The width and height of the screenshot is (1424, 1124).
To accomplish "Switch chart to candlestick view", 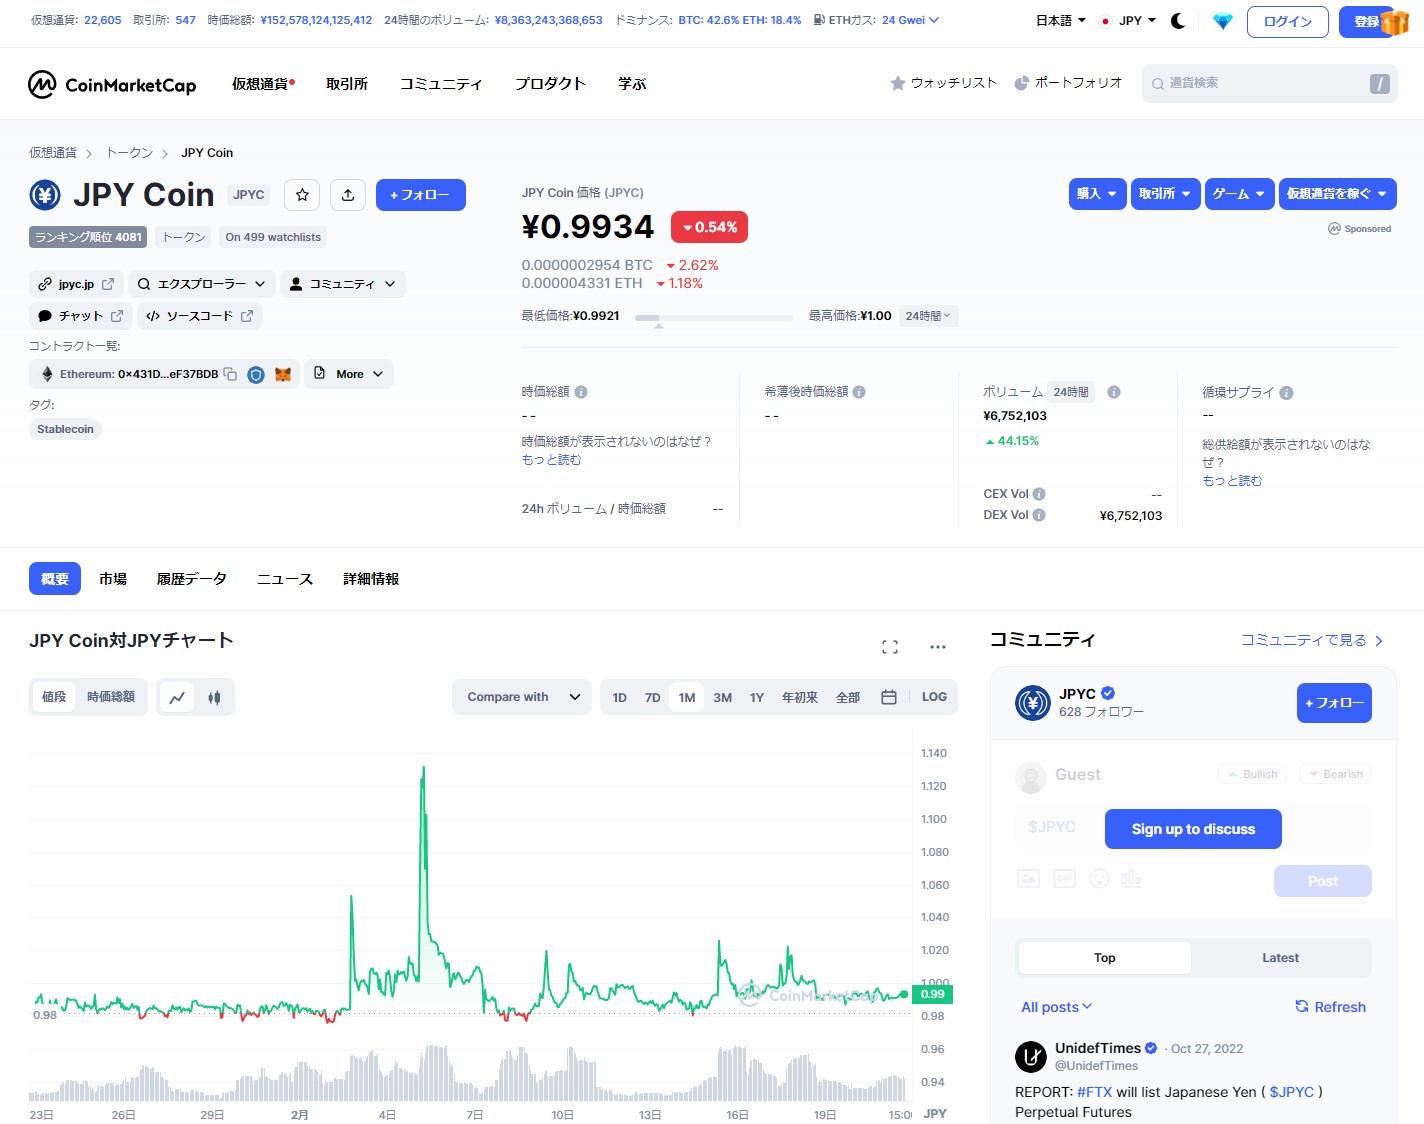I will pos(212,697).
